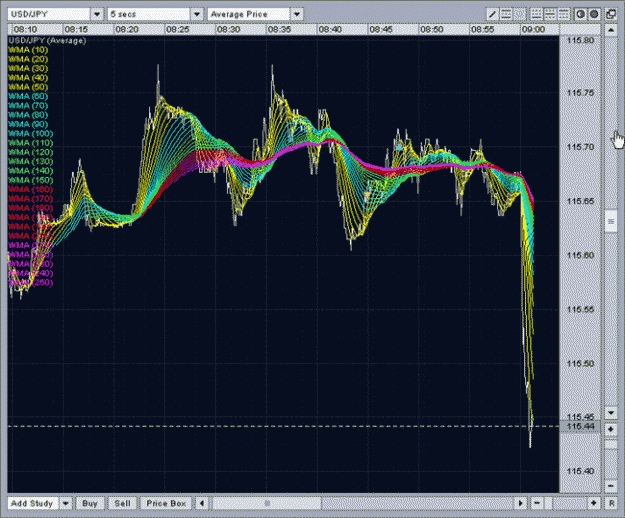The height and width of the screenshot is (518, 625).
Task: Click the Add Study button
Action: point(33,503)
